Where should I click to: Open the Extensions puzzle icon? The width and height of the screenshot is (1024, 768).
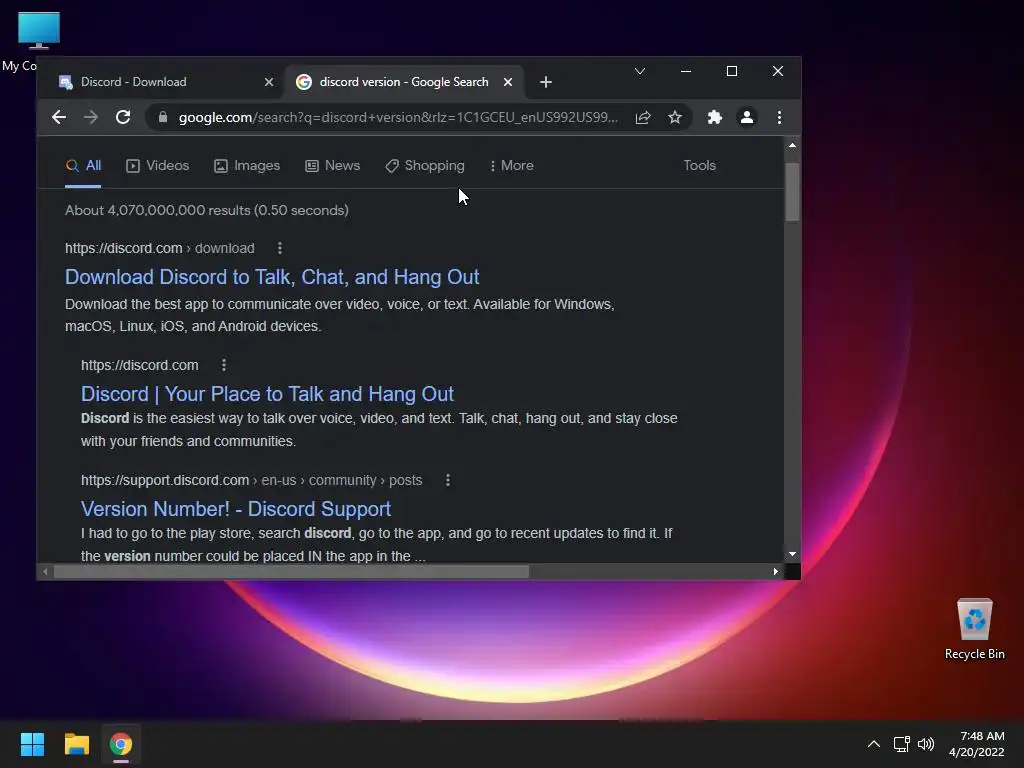[714, 117]
